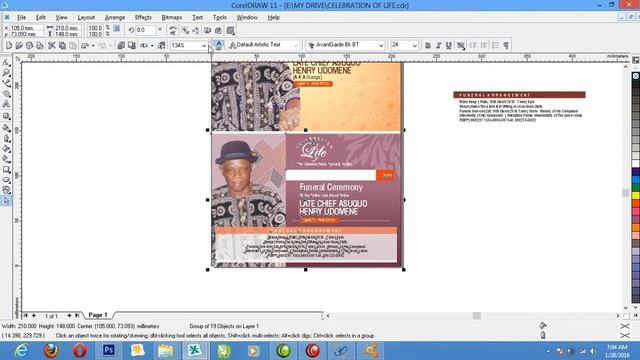Toggle Underline formatting
640x360 pixels.
(x=449, y=45)
